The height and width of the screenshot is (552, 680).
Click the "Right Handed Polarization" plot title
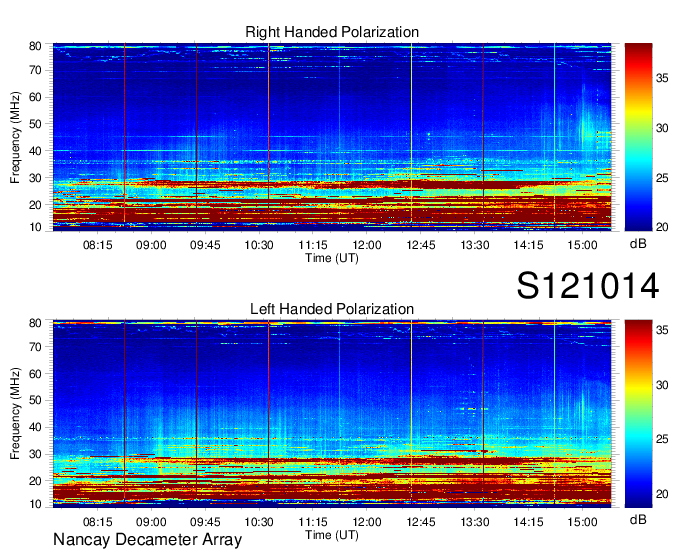[x=332, y=32]
